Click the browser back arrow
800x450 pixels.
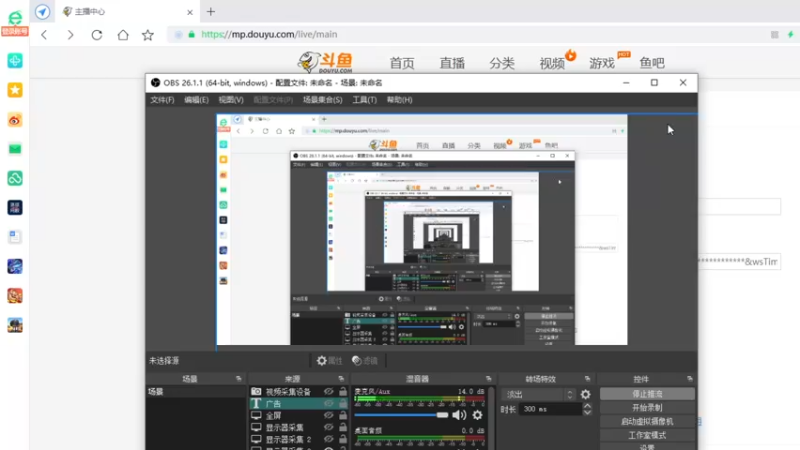(44, 35)
